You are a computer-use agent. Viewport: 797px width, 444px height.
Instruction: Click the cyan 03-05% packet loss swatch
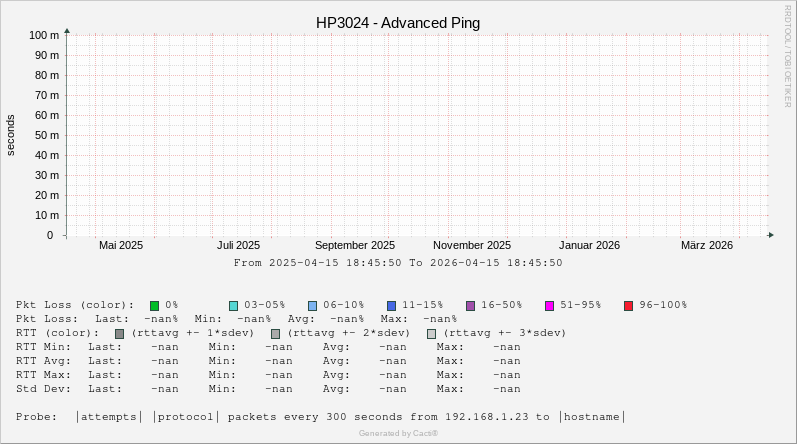pos(233,306)
